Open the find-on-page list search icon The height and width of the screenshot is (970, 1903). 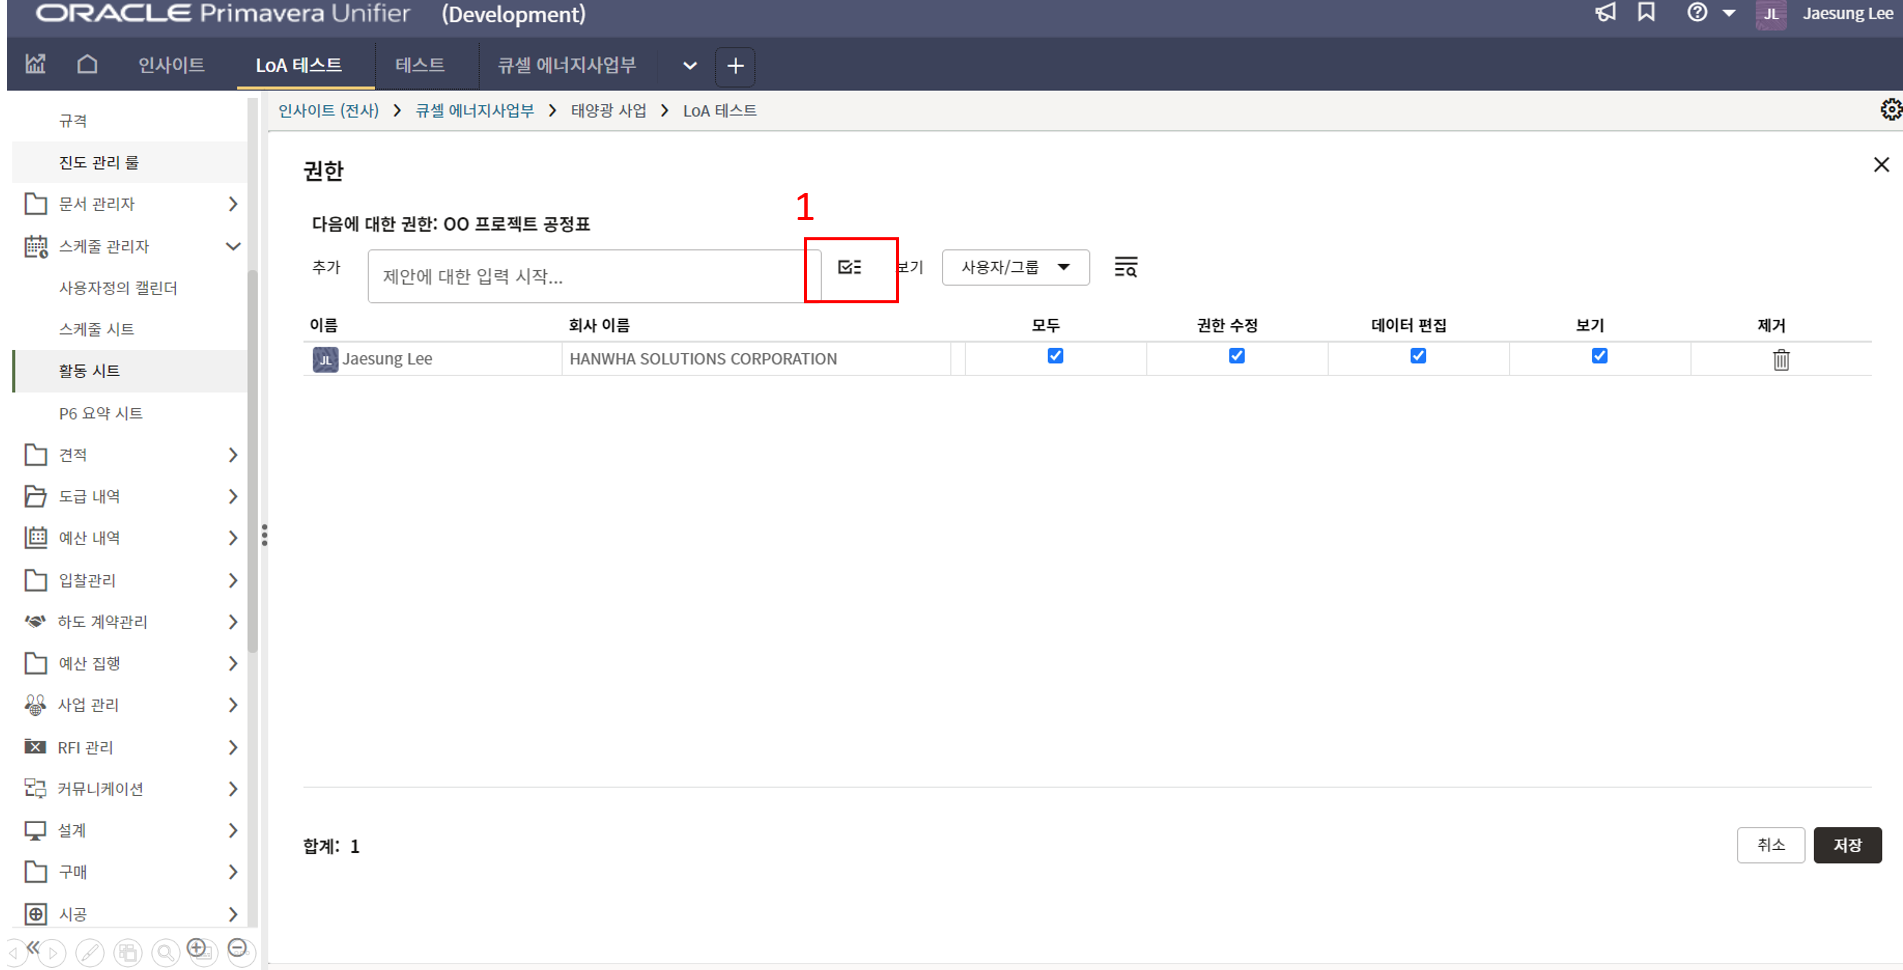(x=1125, y=267)
